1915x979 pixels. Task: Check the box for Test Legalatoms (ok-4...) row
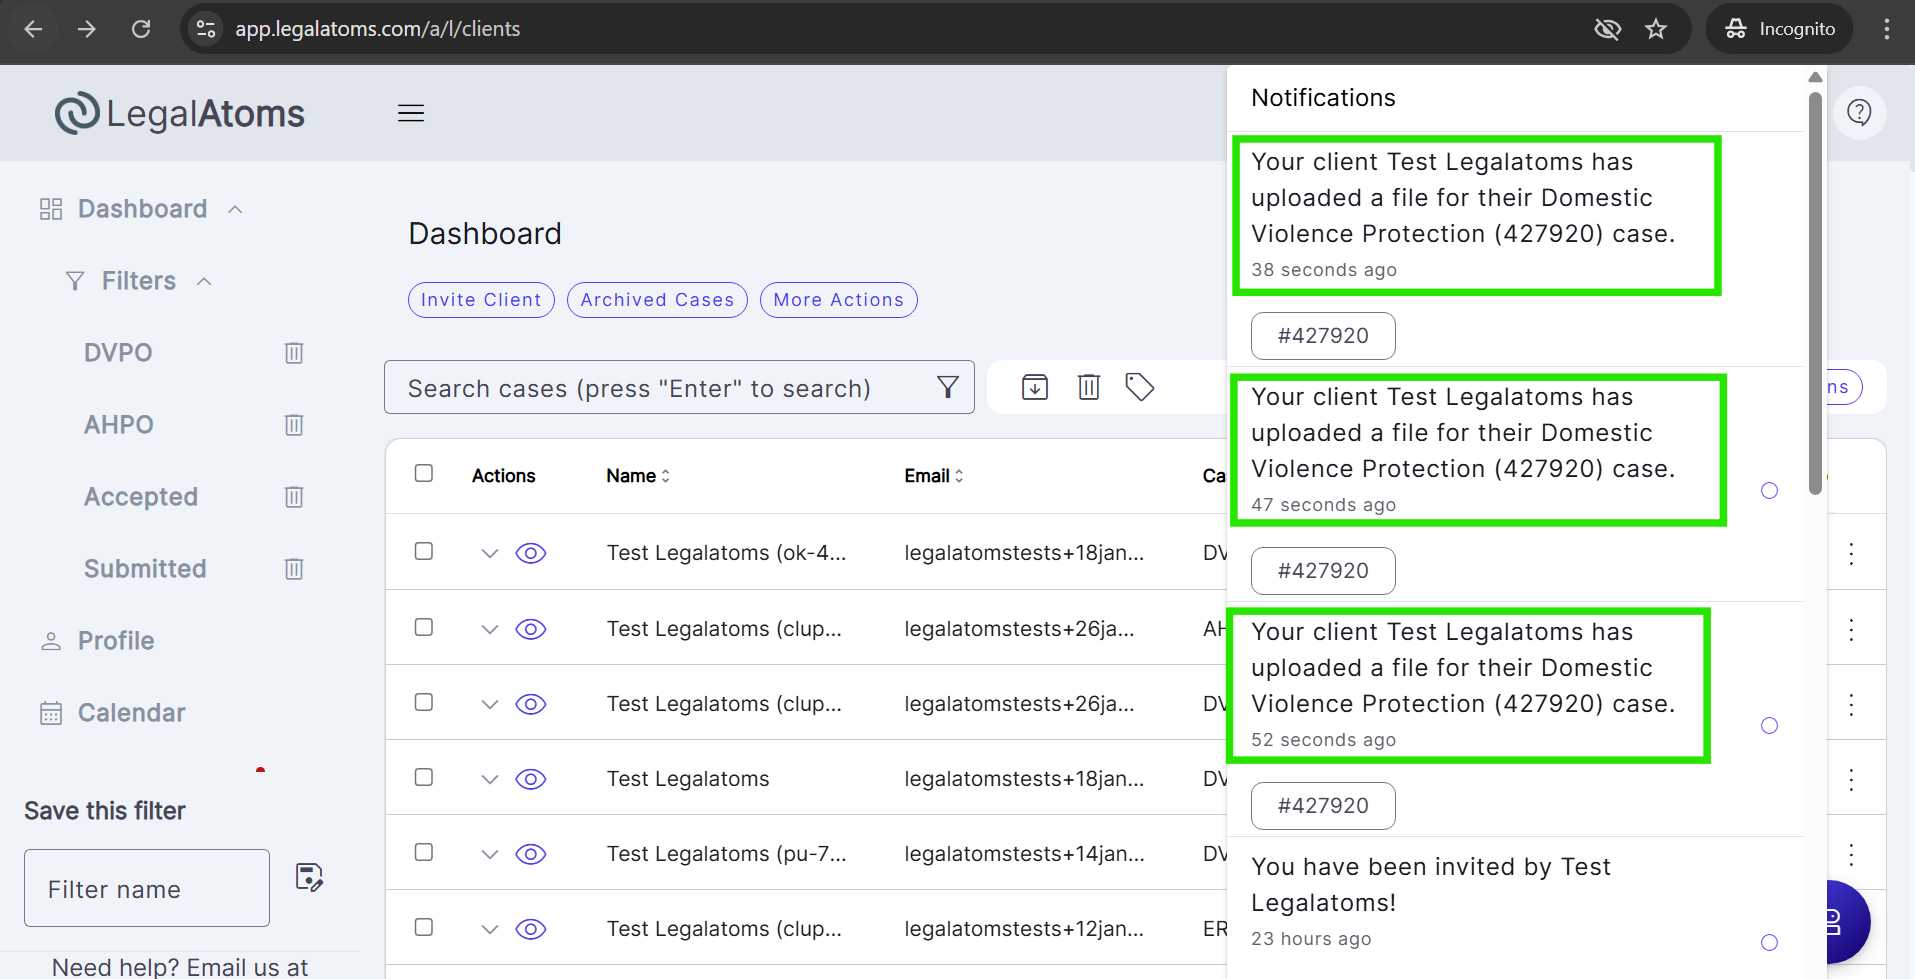pyautogui.click(x=424, y=551)
